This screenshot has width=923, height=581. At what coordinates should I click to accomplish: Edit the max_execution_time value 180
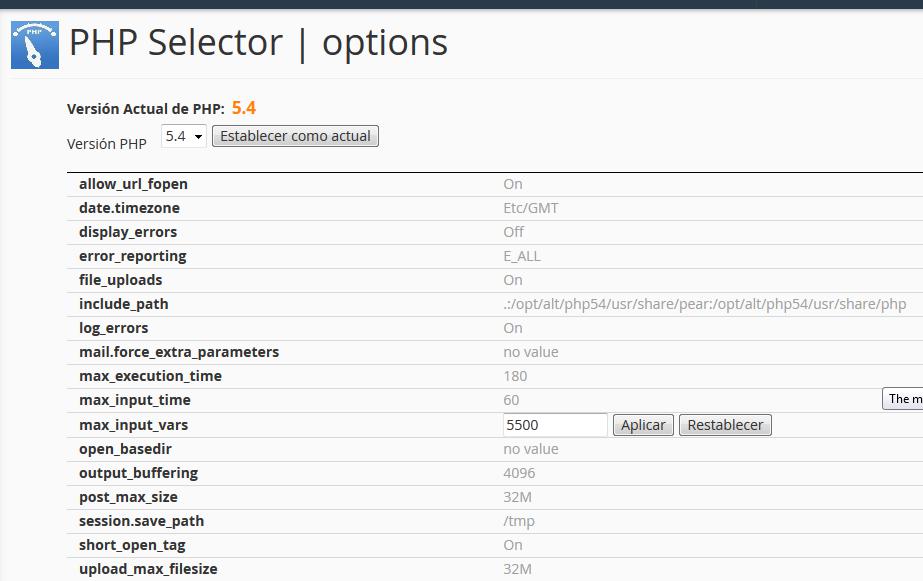click(x=515, y=376)
